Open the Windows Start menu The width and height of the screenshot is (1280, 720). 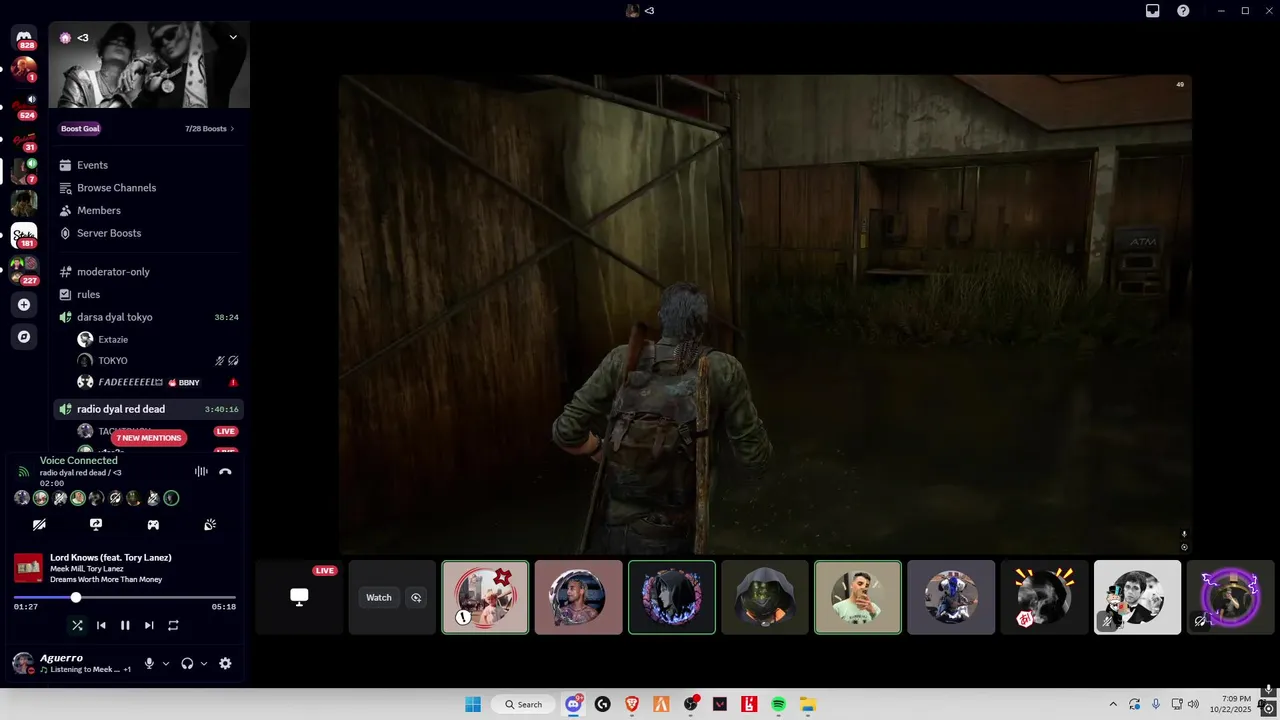pos(473,704)
